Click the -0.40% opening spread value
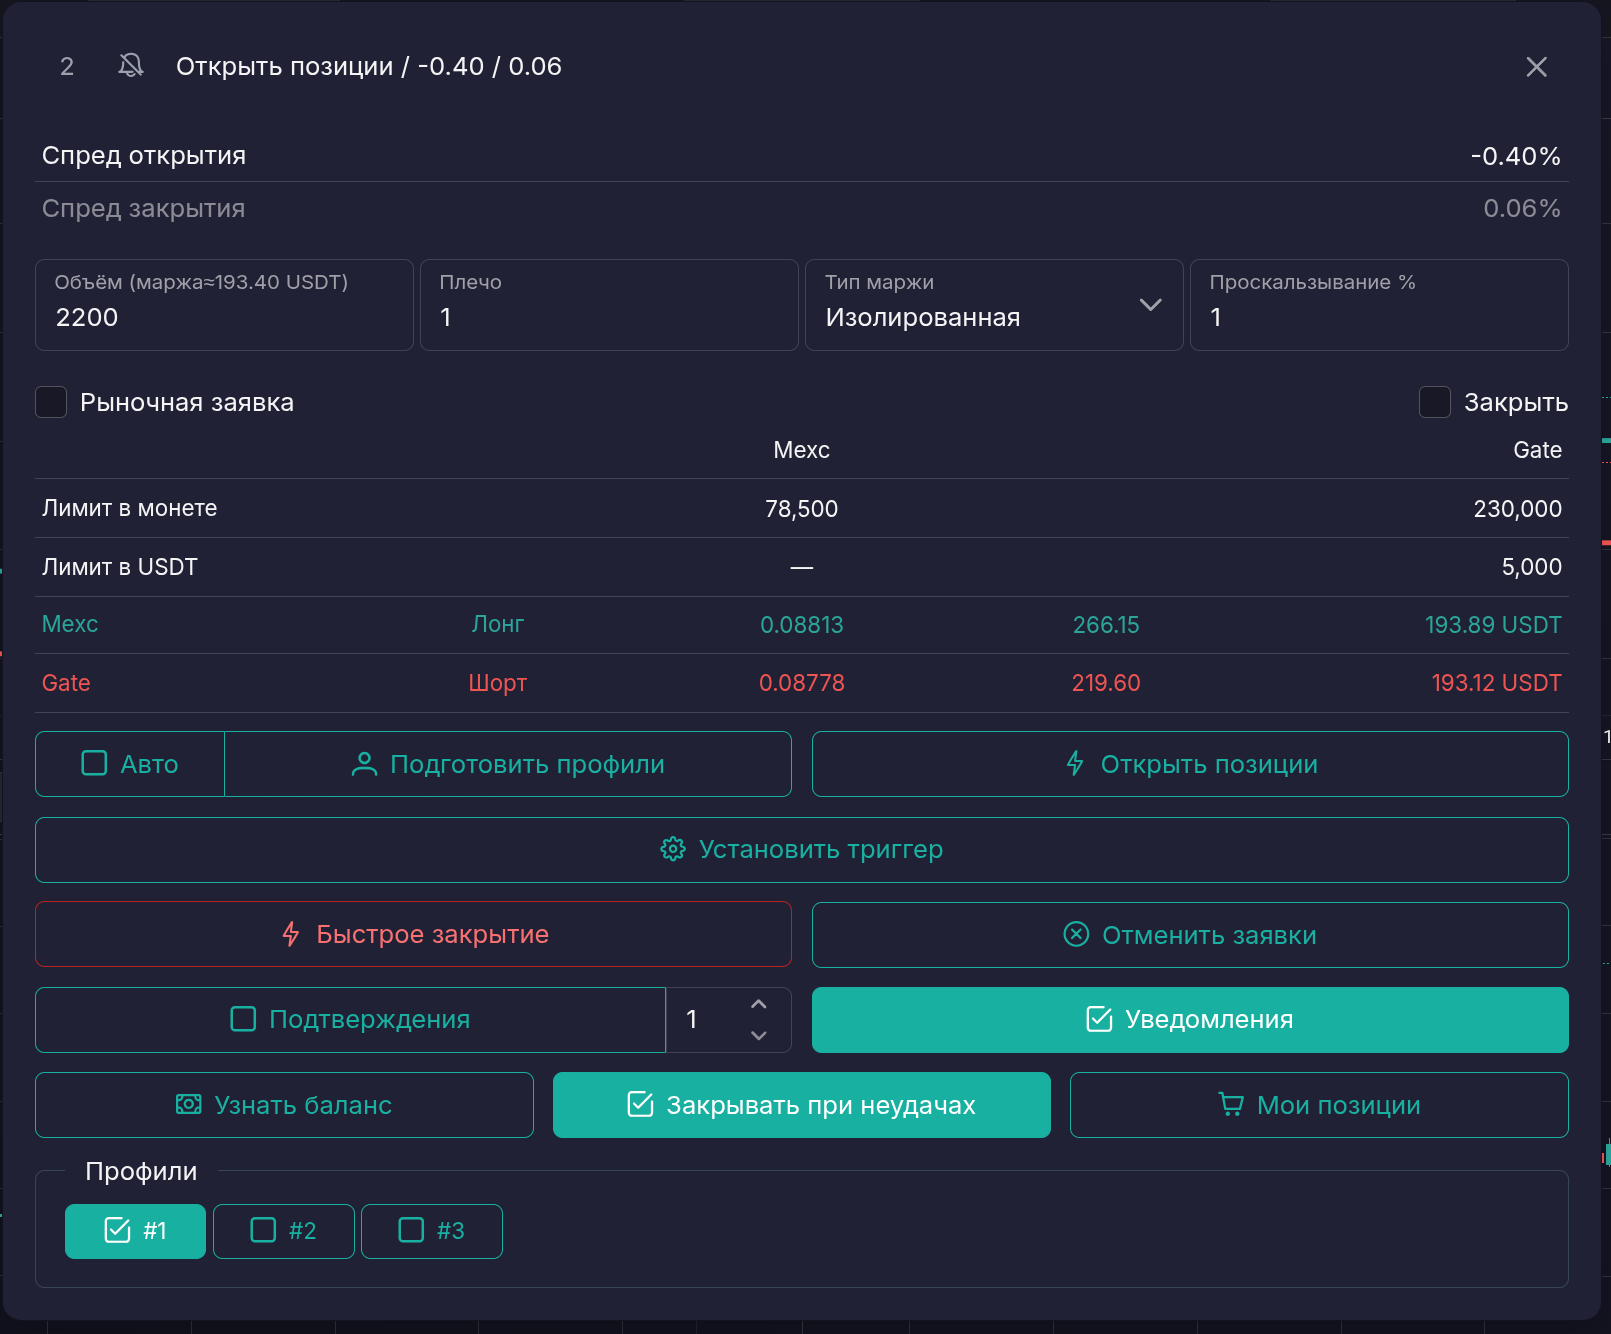This screenshot has height=1334, width=1611. click(1515, 156)
